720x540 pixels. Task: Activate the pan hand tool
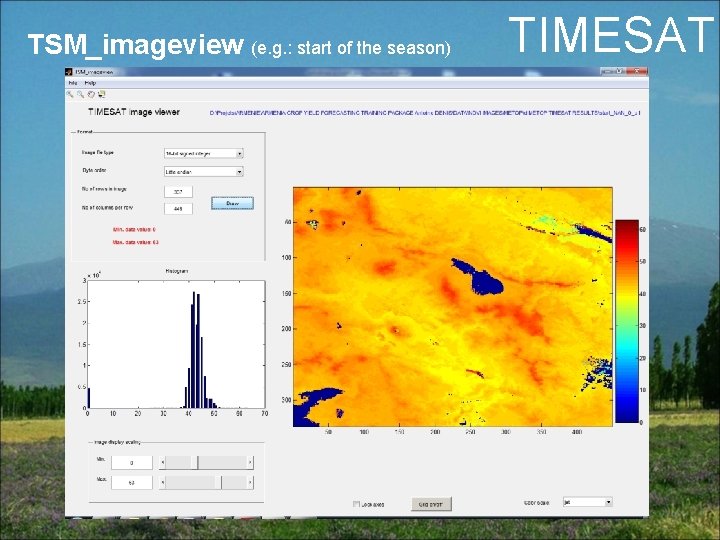(91, 95)
